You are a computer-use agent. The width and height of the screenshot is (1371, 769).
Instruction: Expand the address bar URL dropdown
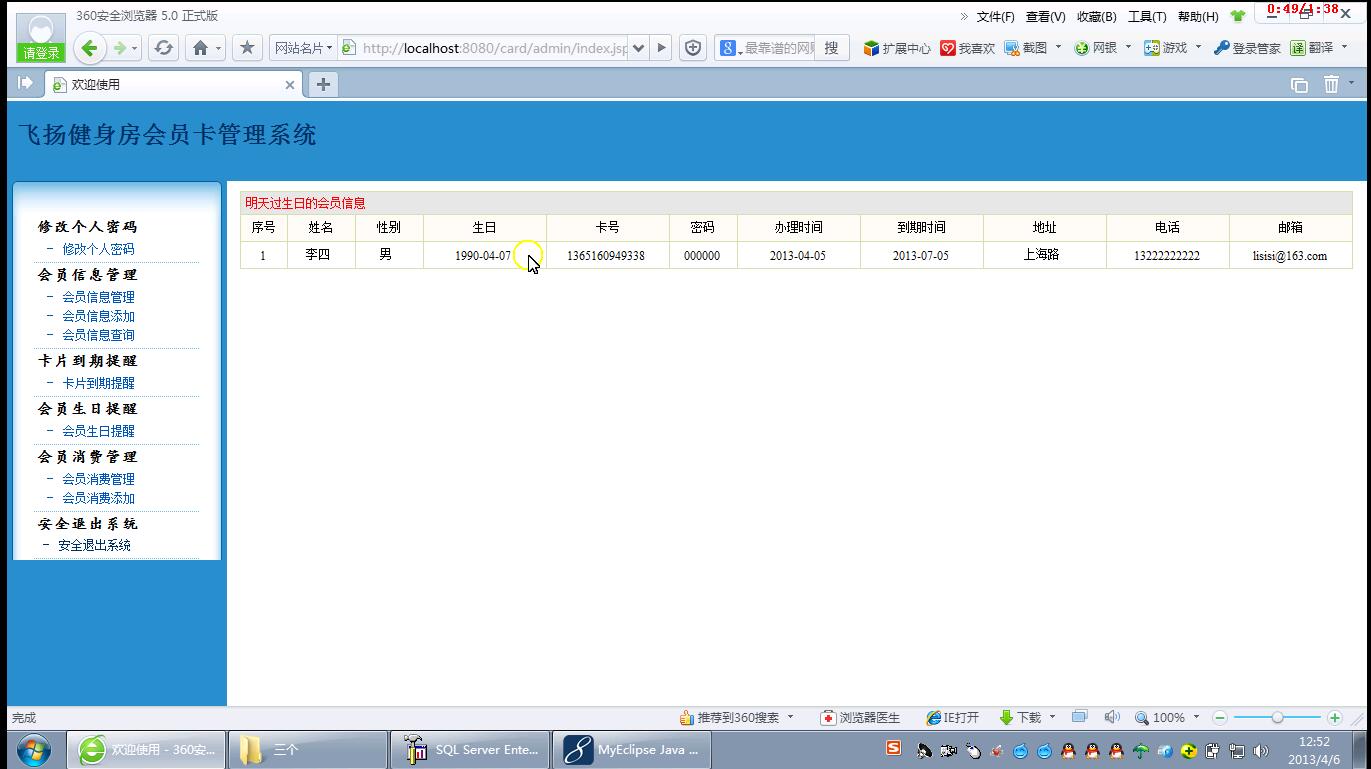pos(639,48)
